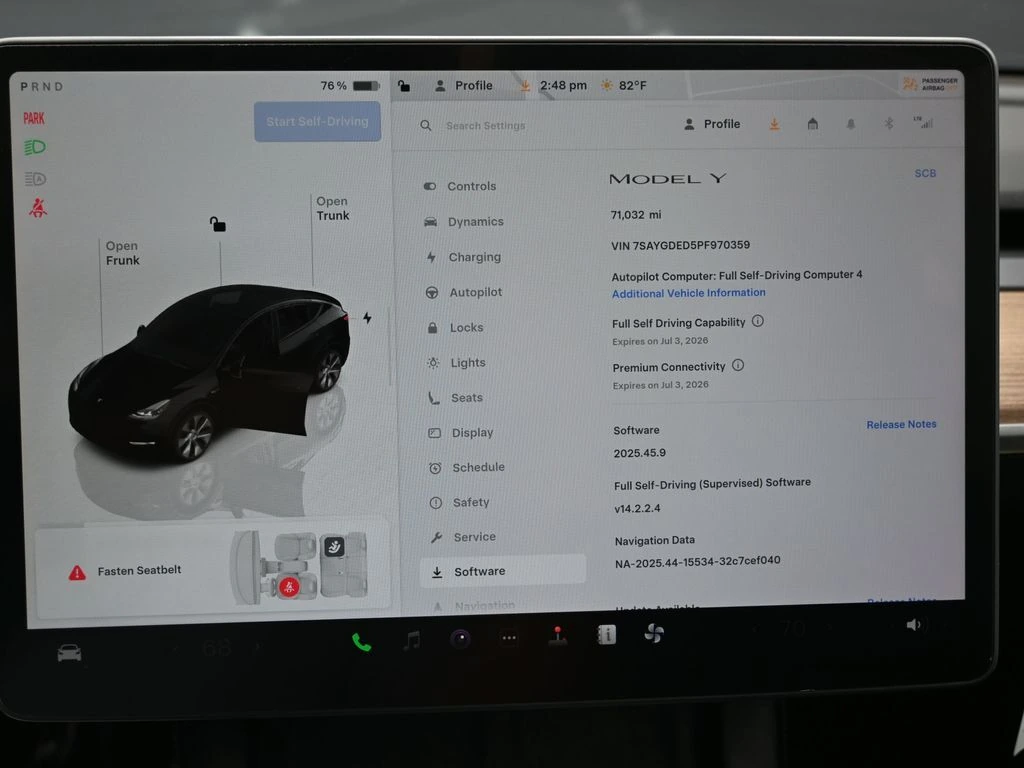Tap the Bluetooth icon in settings header

888,124
